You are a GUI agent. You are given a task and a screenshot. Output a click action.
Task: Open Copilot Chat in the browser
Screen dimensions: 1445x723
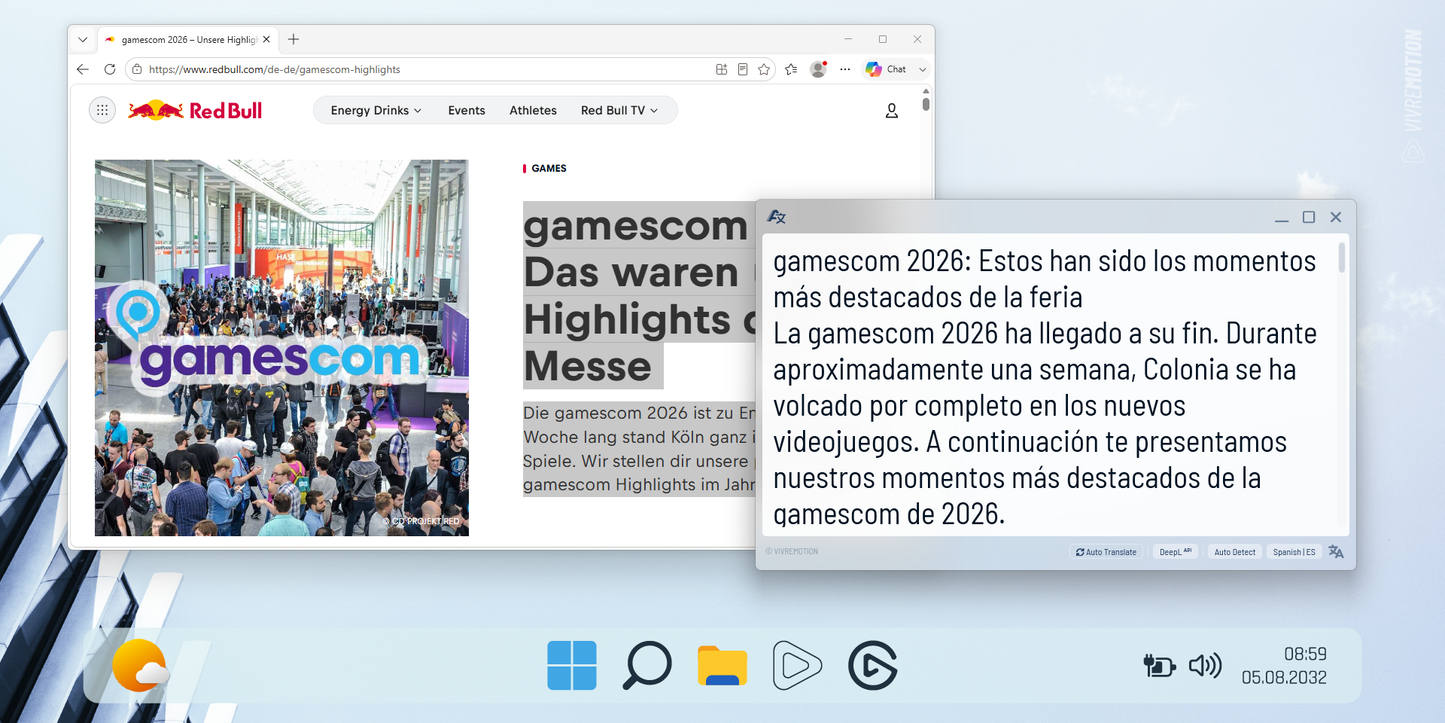[886, 69]
